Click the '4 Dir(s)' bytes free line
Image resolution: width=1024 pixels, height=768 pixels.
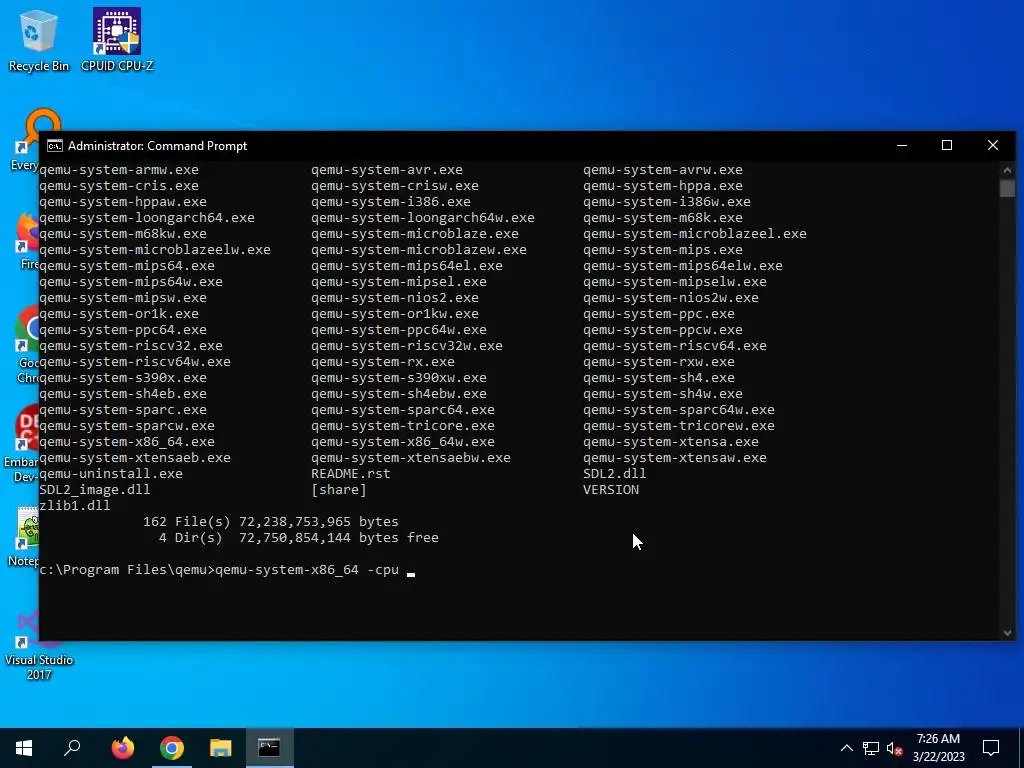(x=298, y=537)
